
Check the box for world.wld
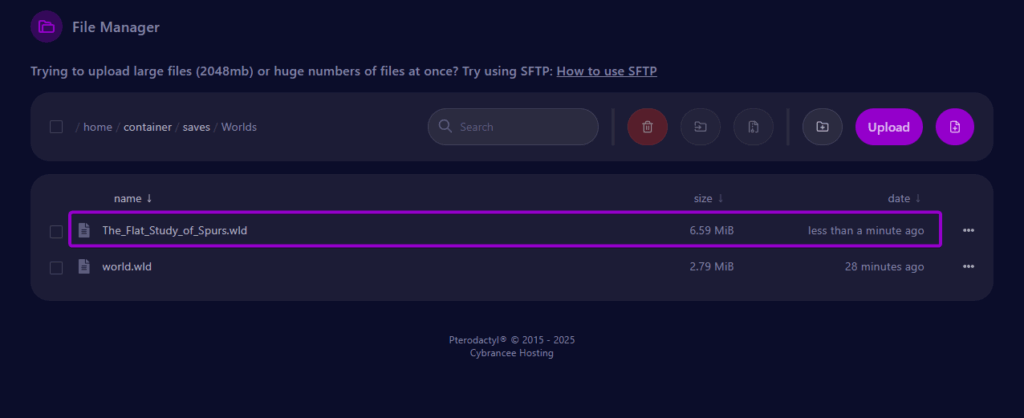pyautogui.click(x=56, y=268)
